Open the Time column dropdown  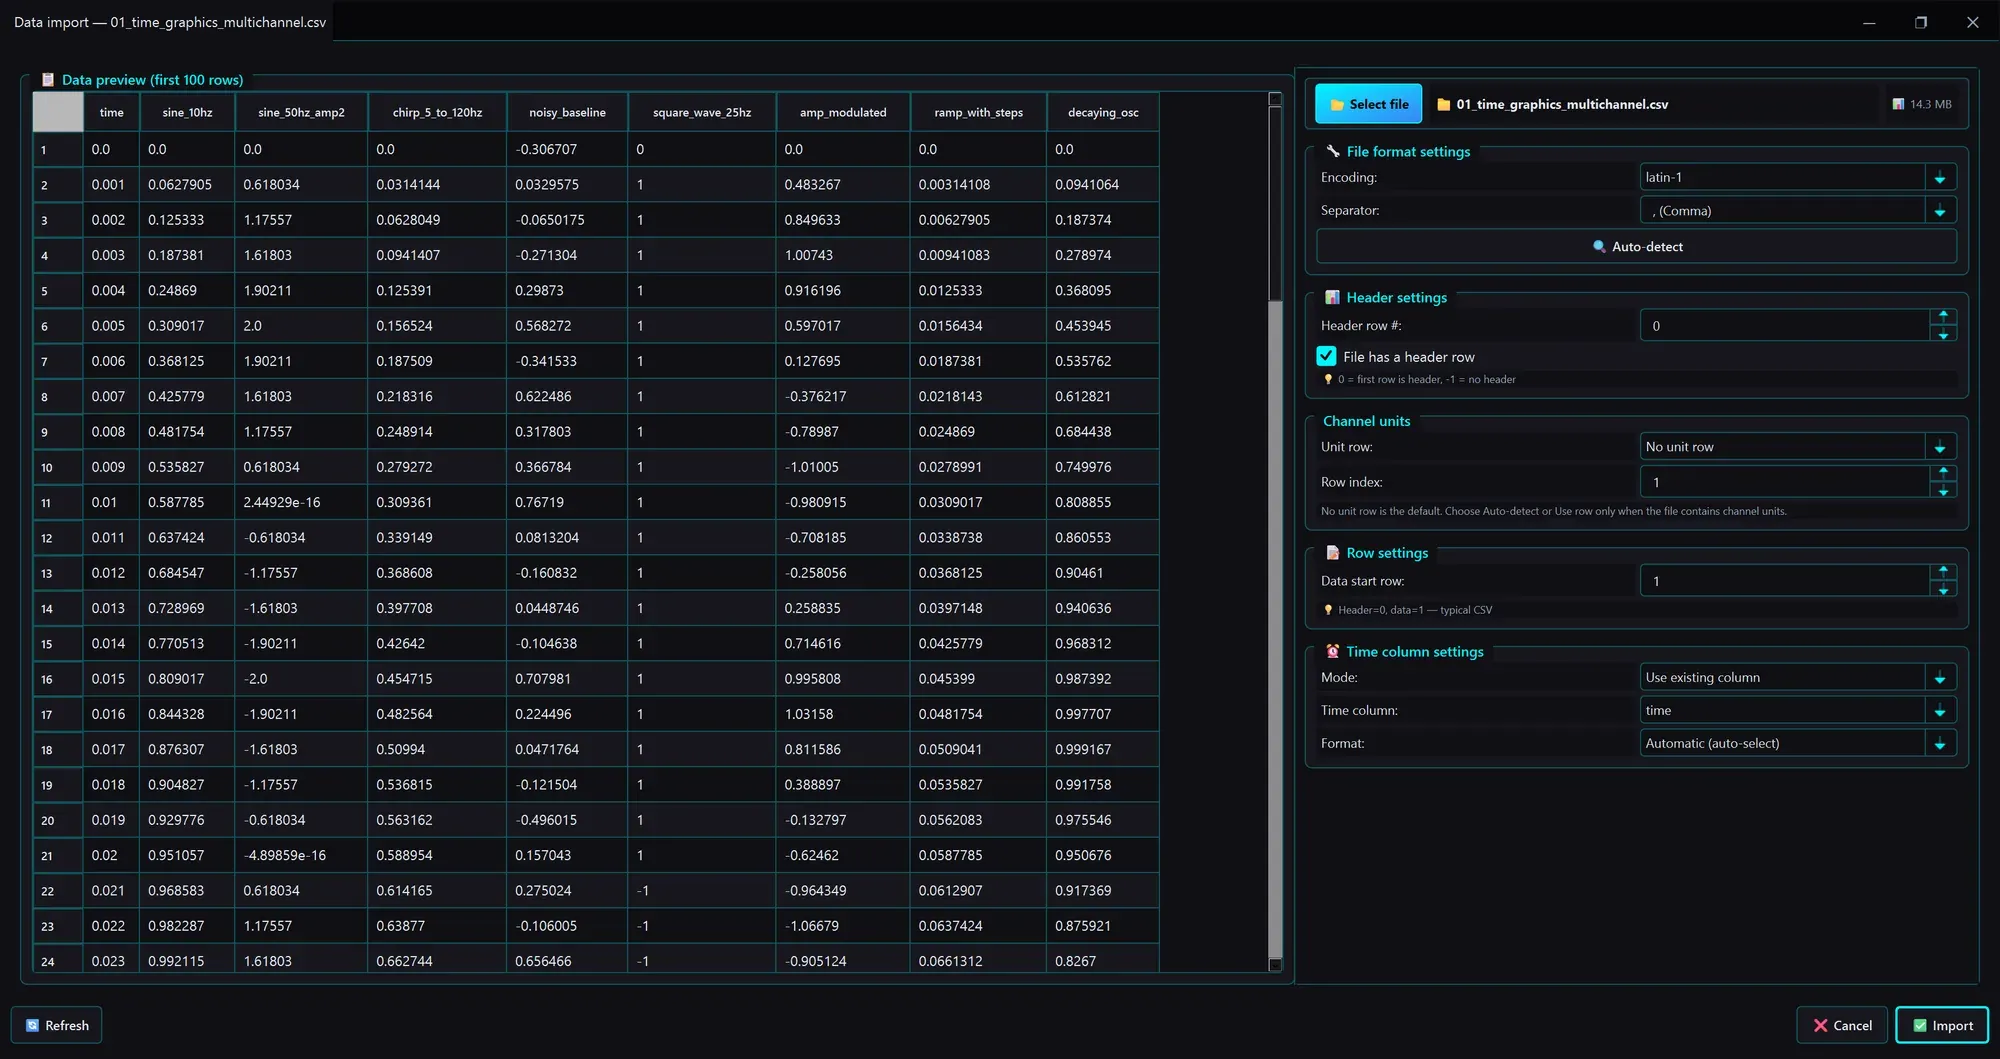pos(1798,710)
